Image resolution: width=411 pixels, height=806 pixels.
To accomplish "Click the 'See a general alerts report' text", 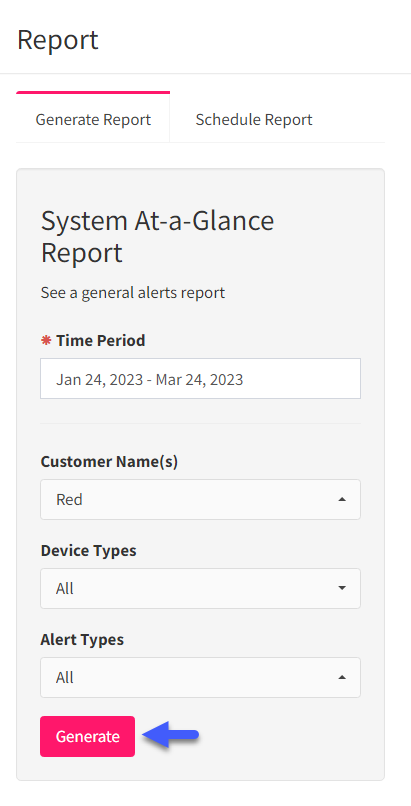I will 133,292.
